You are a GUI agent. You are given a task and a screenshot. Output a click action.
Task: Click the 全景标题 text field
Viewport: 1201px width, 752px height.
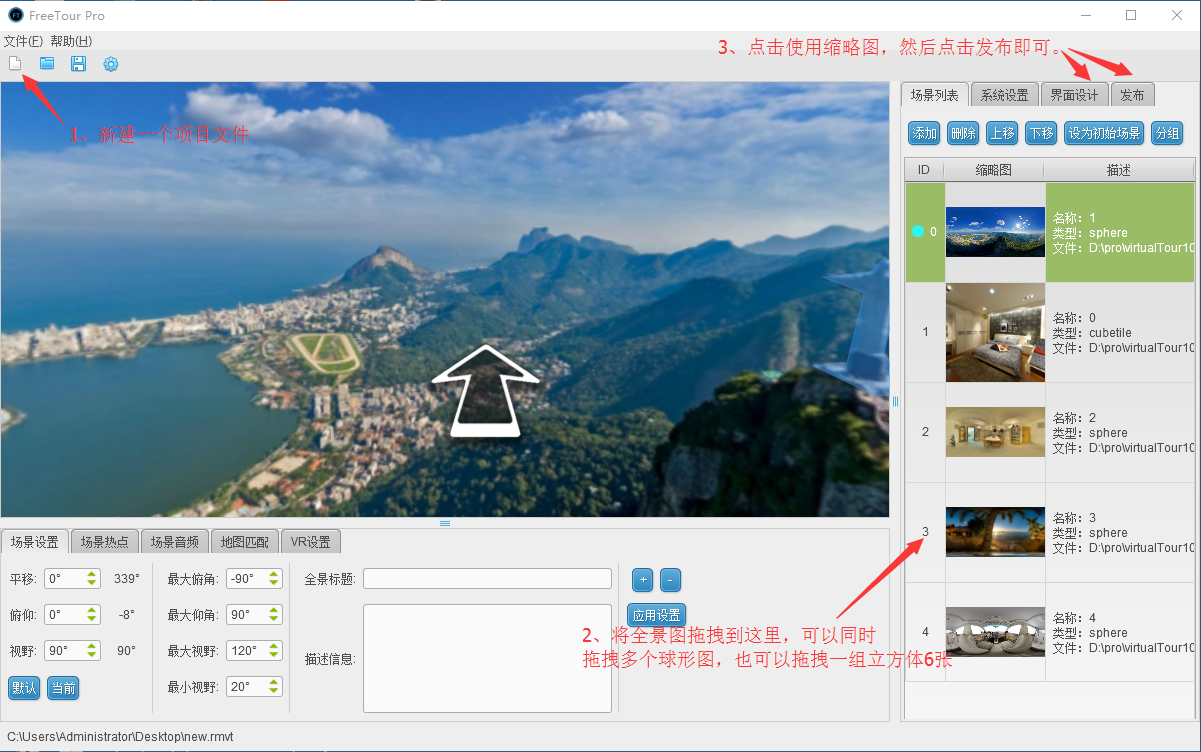487,579
